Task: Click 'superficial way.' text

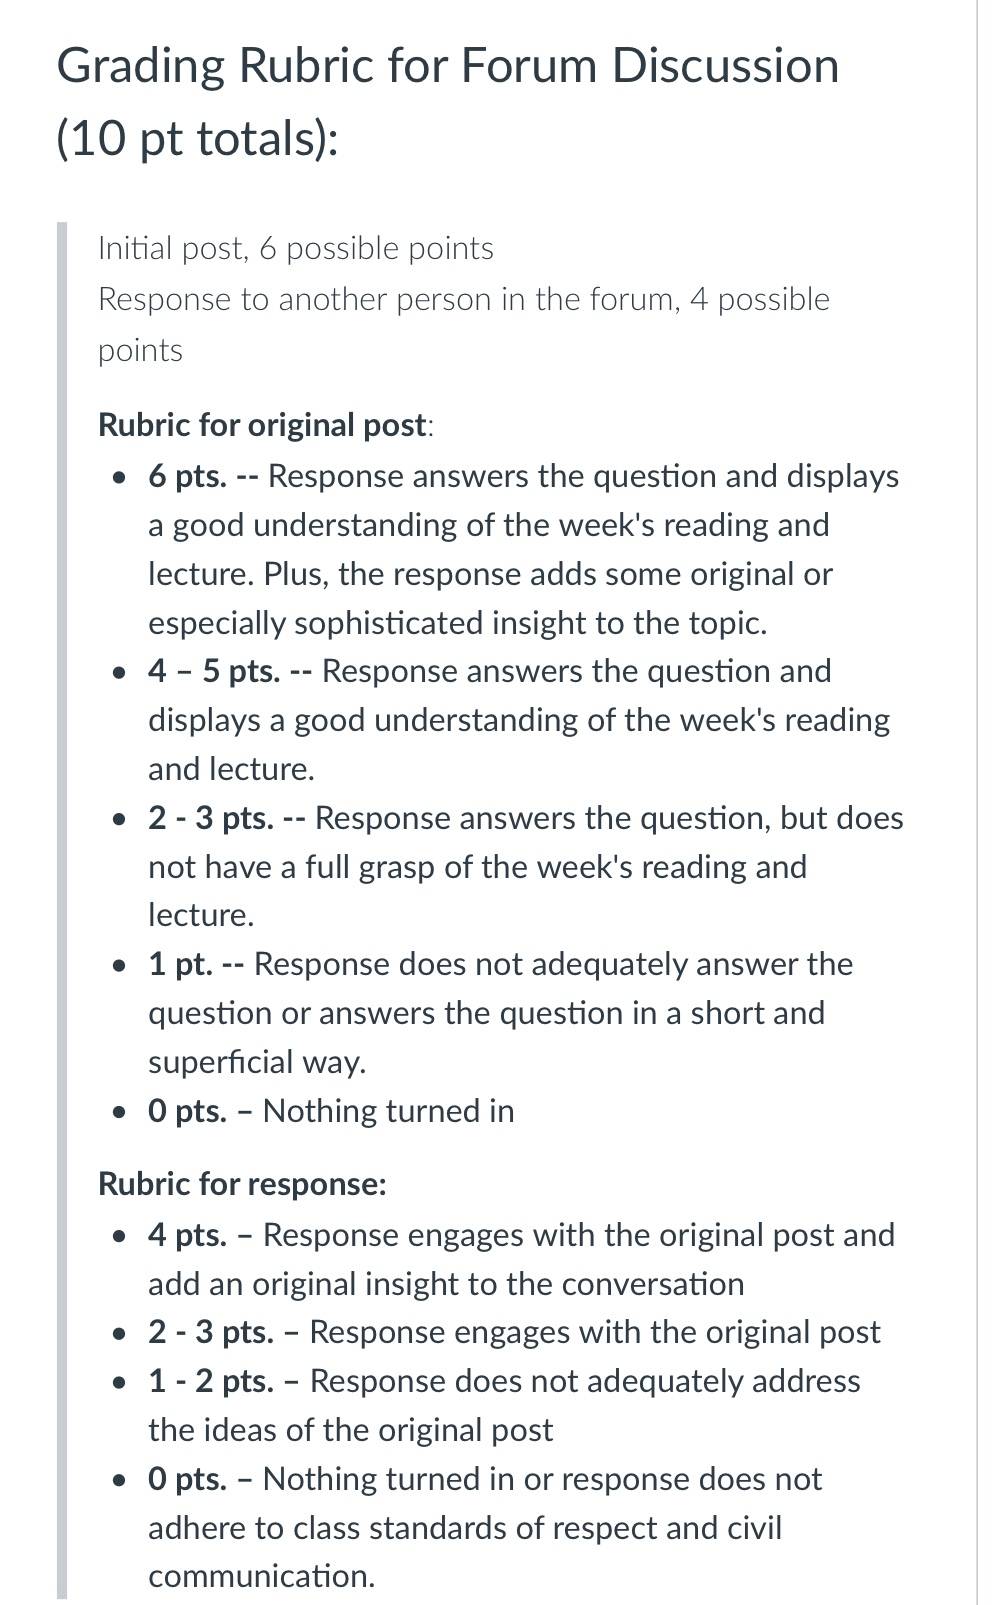Action: [x=257, y=1062]
